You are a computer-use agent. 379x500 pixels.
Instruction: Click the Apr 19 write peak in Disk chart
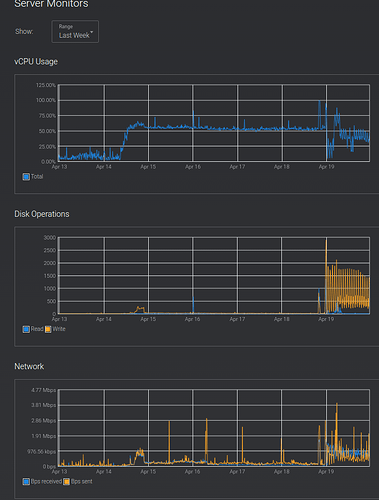326,242
